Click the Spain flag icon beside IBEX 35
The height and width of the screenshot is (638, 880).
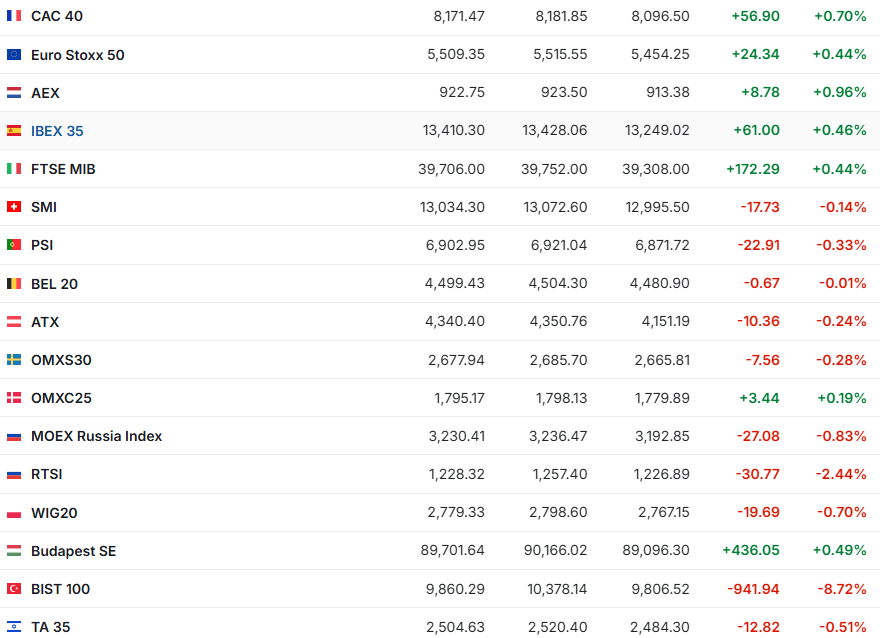14,131
